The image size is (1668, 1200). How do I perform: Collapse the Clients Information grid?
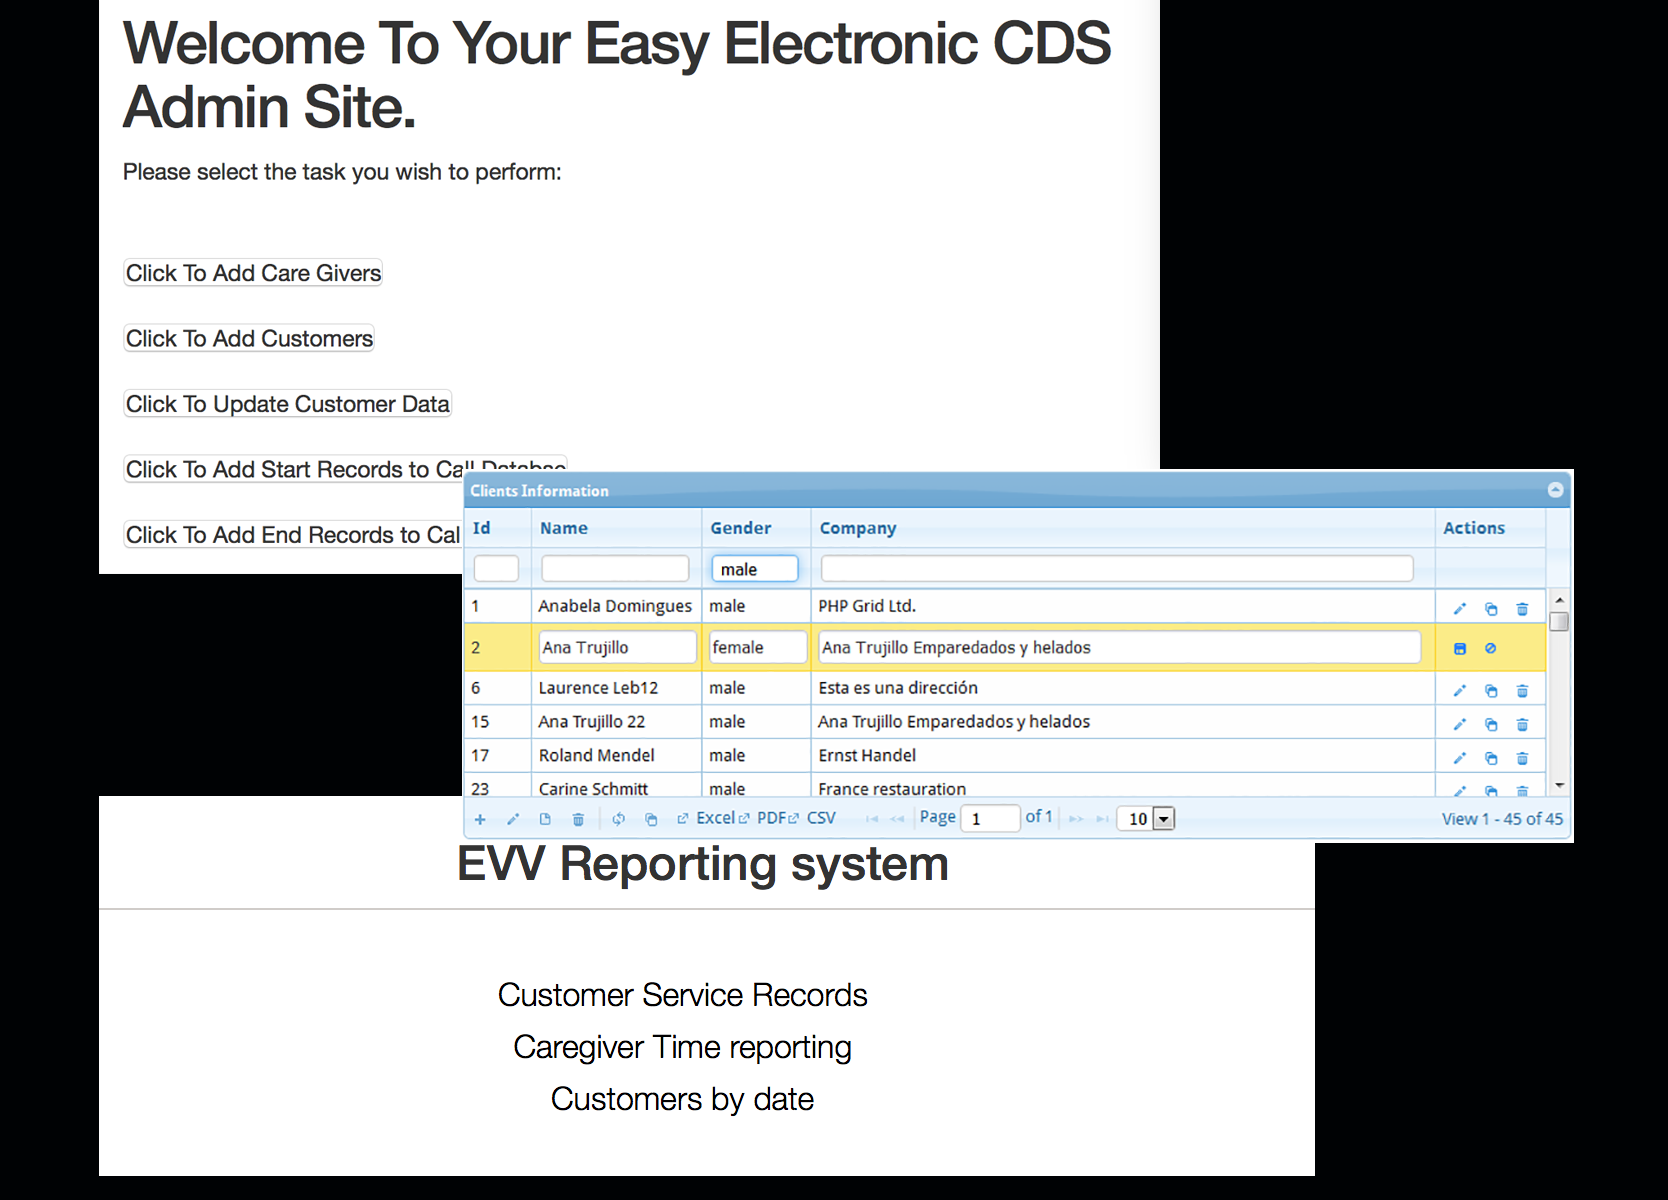pyautogui.click(x=1555, y=490)
